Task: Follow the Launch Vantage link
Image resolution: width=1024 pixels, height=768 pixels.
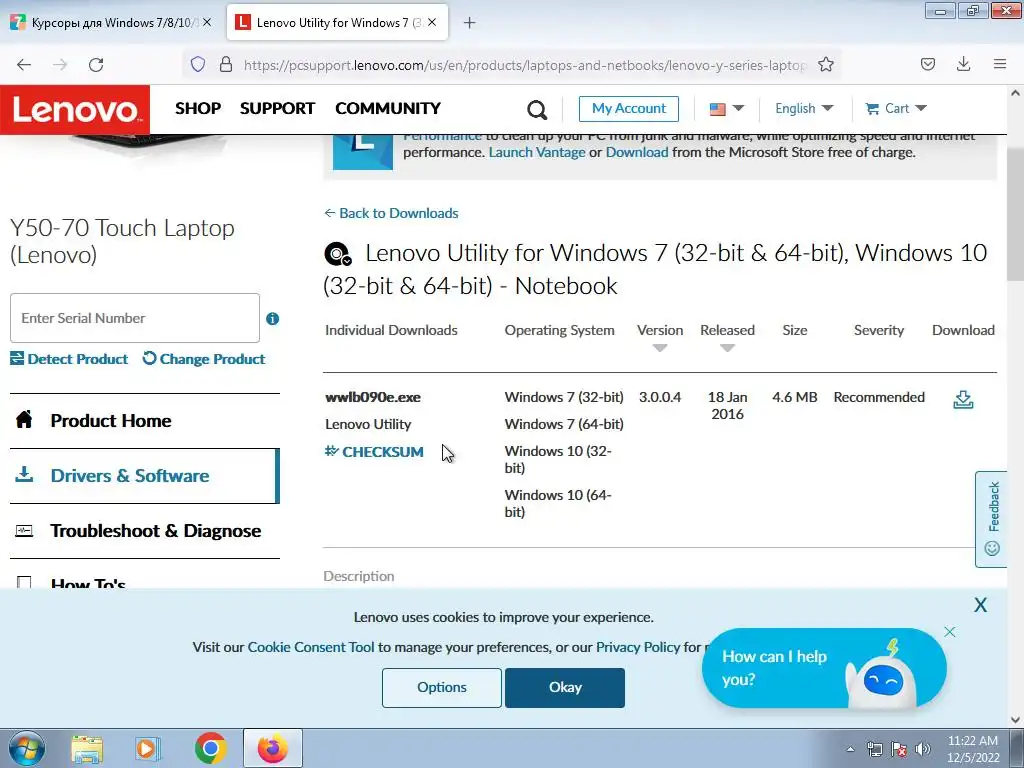Action: click(537, 152)
